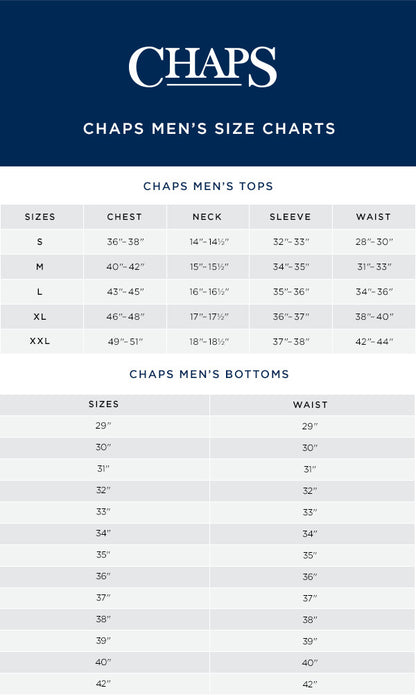416x695 pixels.
Task: Click the neck value 16"-16½" for L
Action: [x=209, y=292]
